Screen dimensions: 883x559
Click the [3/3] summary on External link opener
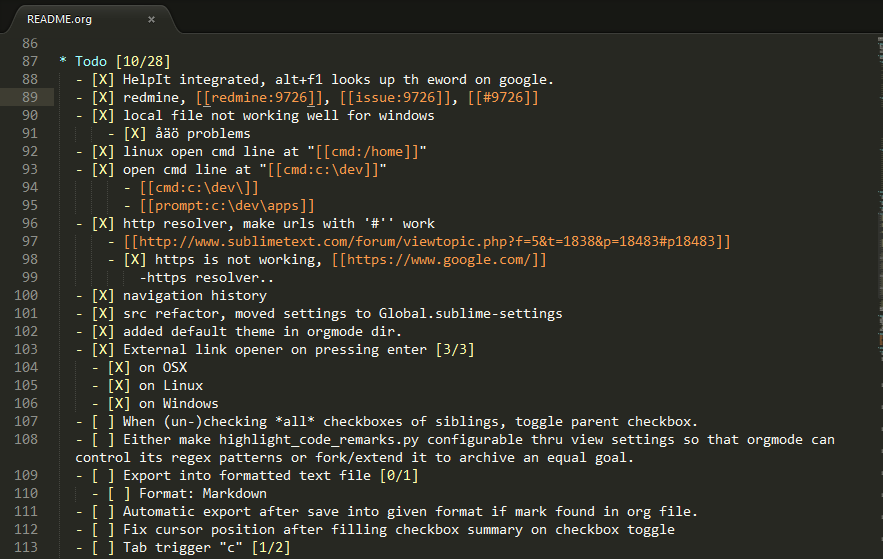click(x=455, y=350)
